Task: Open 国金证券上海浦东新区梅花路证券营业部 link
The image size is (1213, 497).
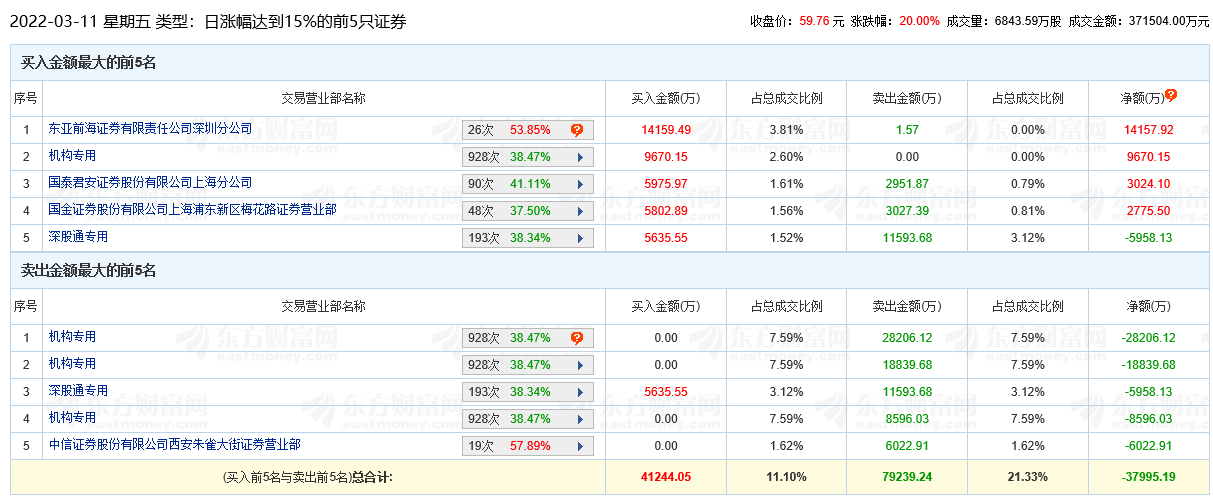Action: (192, 210)
